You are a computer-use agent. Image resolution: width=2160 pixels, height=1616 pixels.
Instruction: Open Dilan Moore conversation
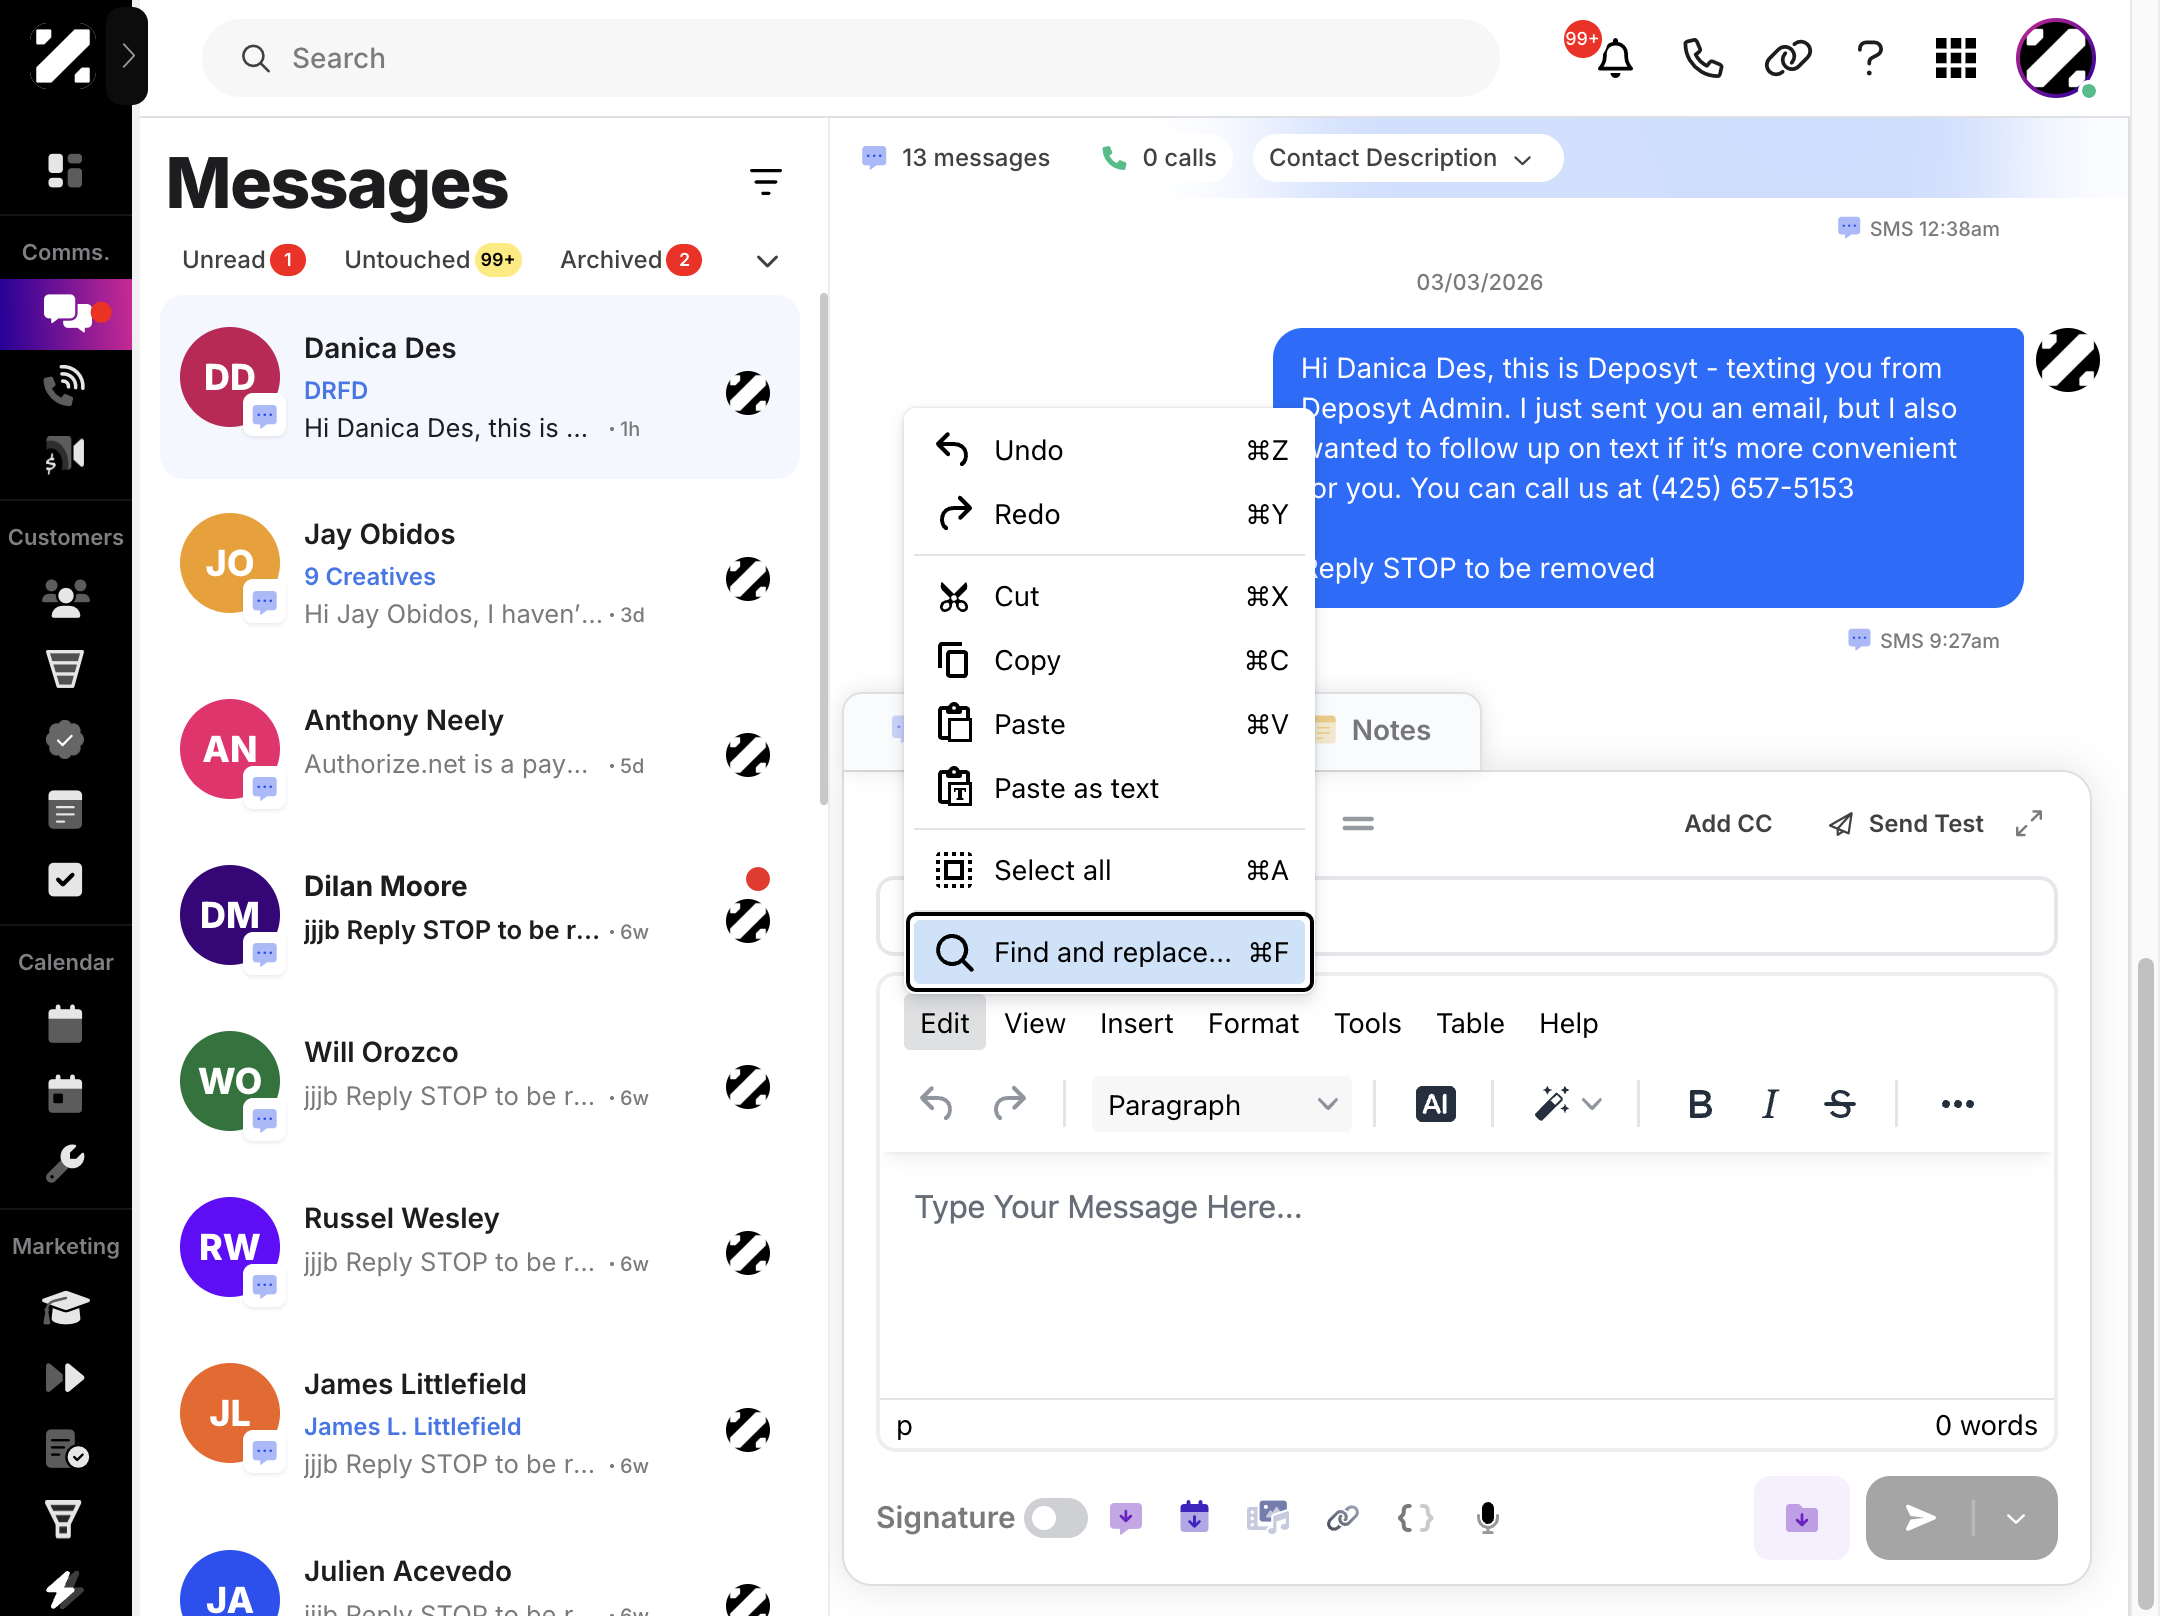(480, 915)
